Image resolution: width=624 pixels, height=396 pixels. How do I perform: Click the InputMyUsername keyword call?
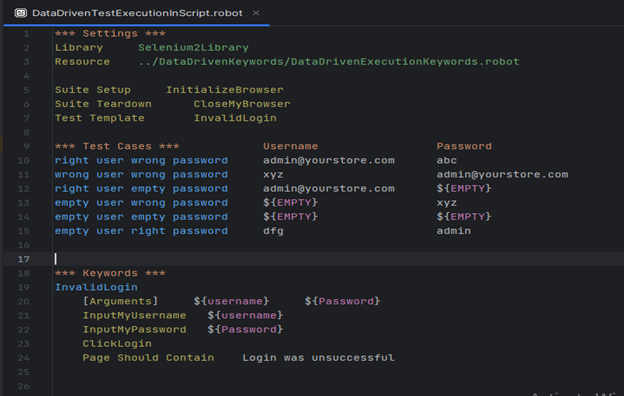pos(135,316)
